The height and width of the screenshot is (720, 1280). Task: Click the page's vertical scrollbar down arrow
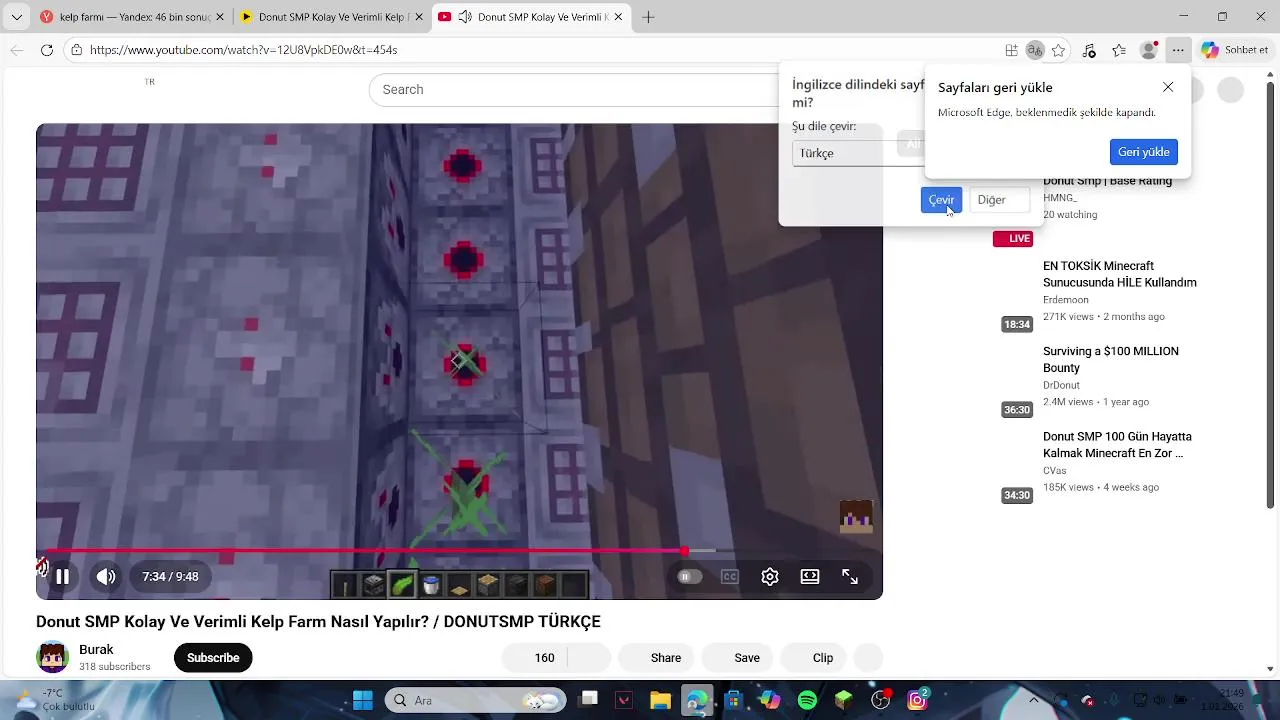coord(1271,669)
